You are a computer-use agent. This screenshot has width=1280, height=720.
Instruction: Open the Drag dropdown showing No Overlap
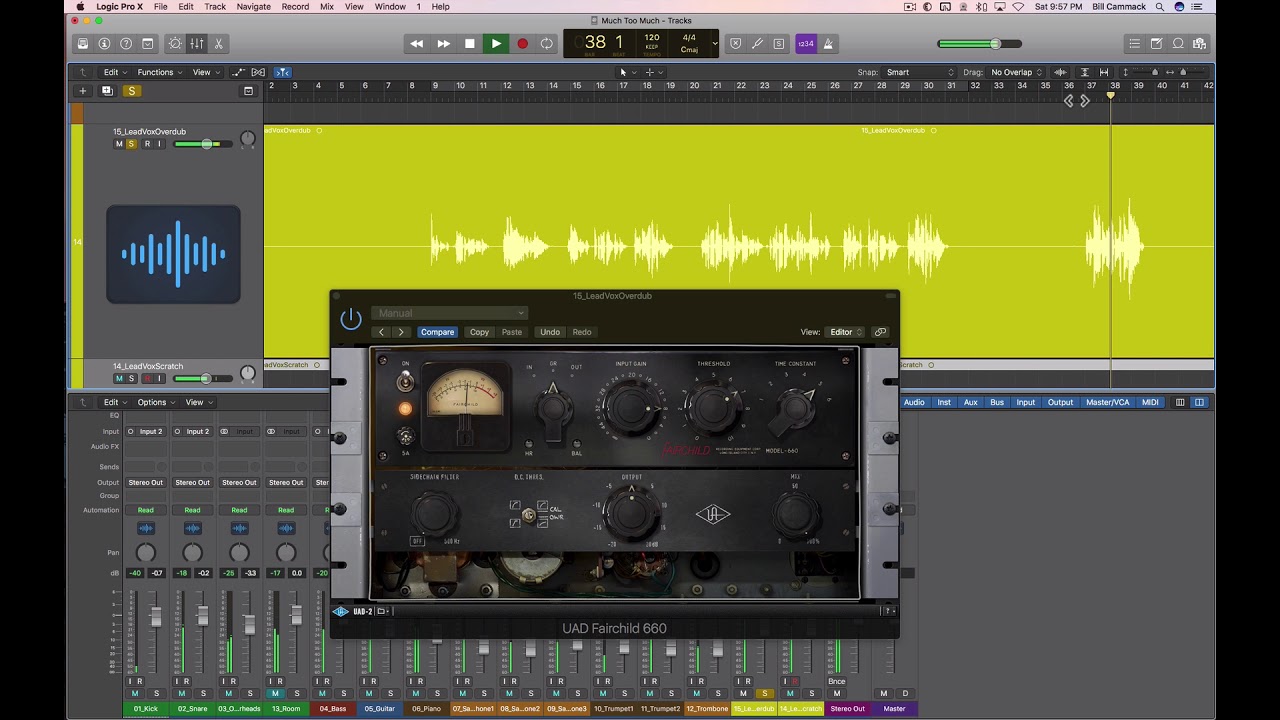coord(1015,72)
